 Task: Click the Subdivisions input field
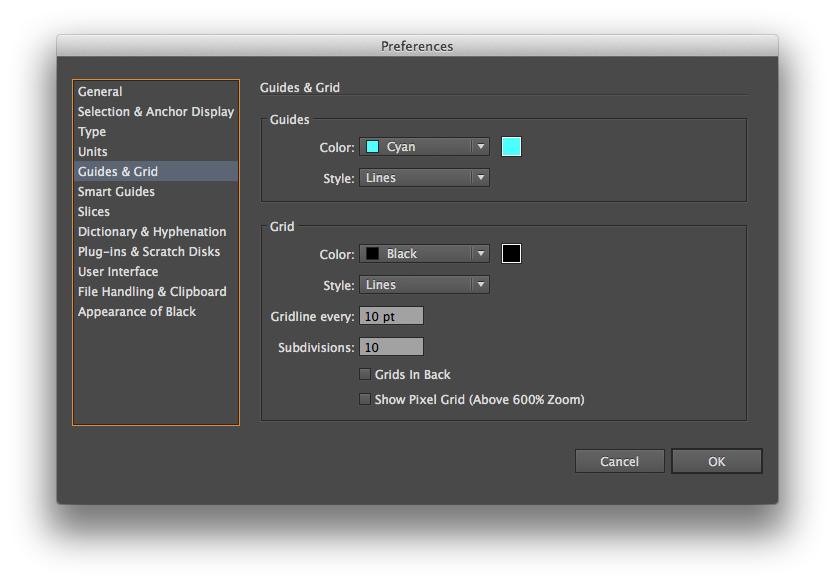(391, 347)
